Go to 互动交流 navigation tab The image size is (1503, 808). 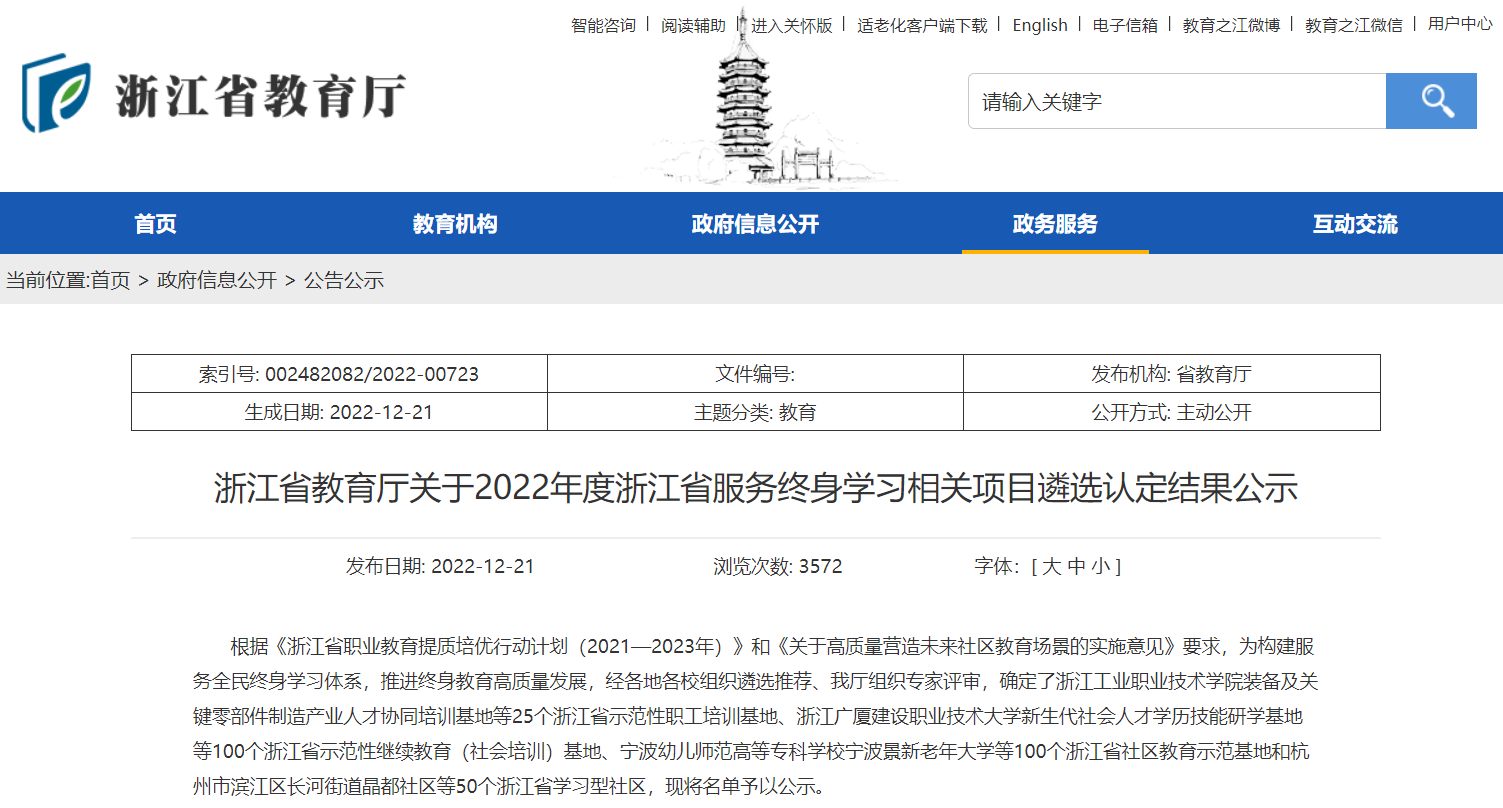[x=1355, y=224]
